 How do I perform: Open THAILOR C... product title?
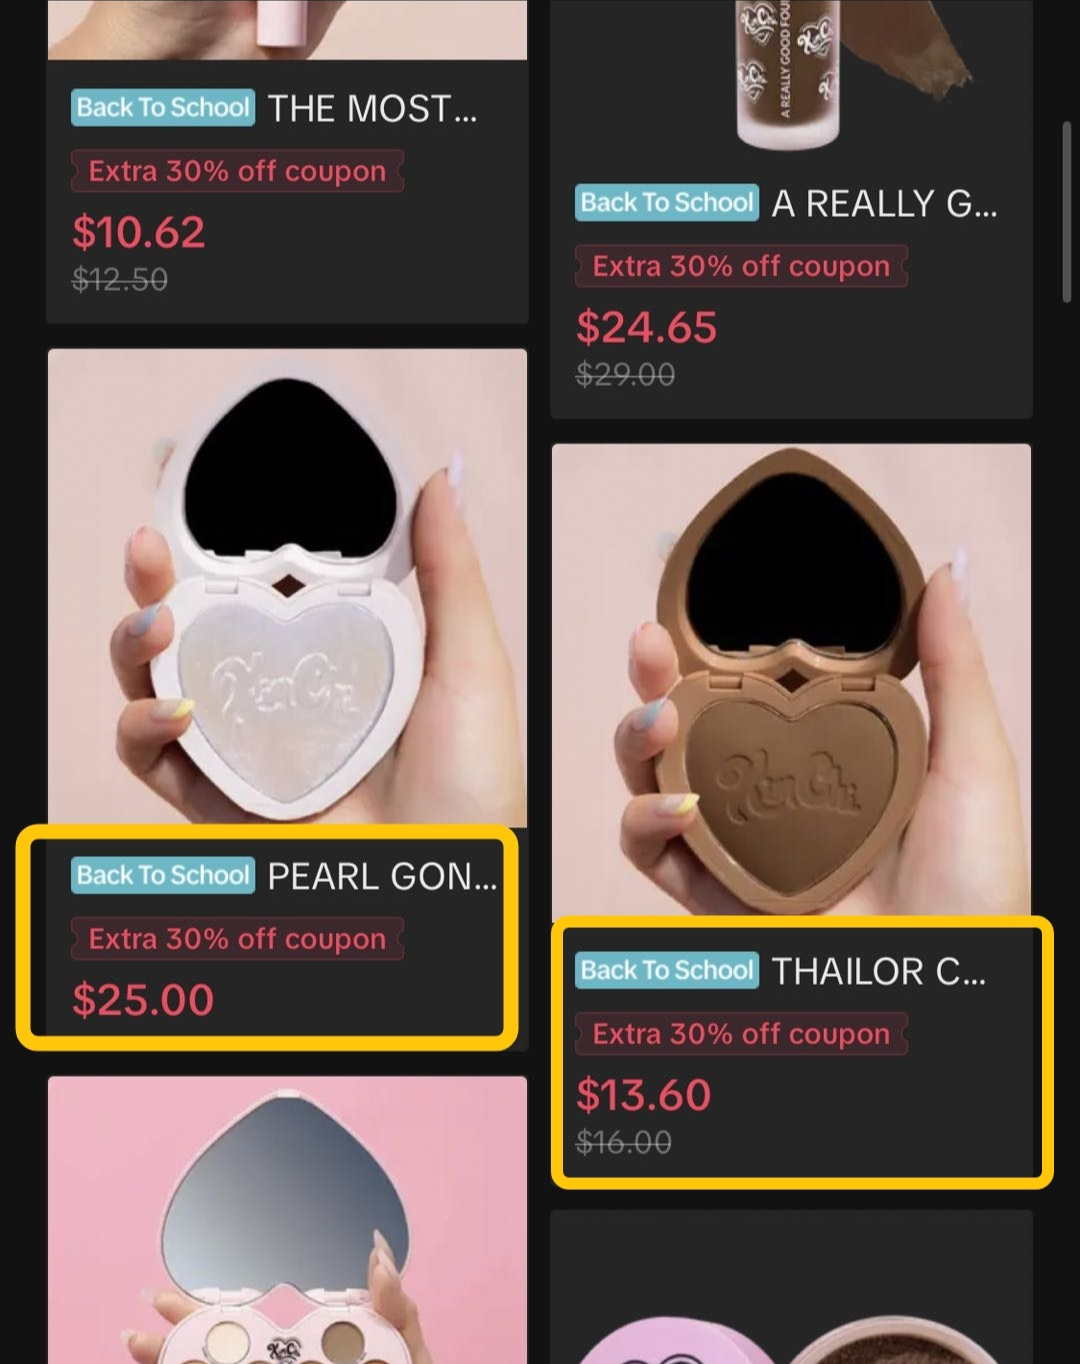[x=878, y=971]
